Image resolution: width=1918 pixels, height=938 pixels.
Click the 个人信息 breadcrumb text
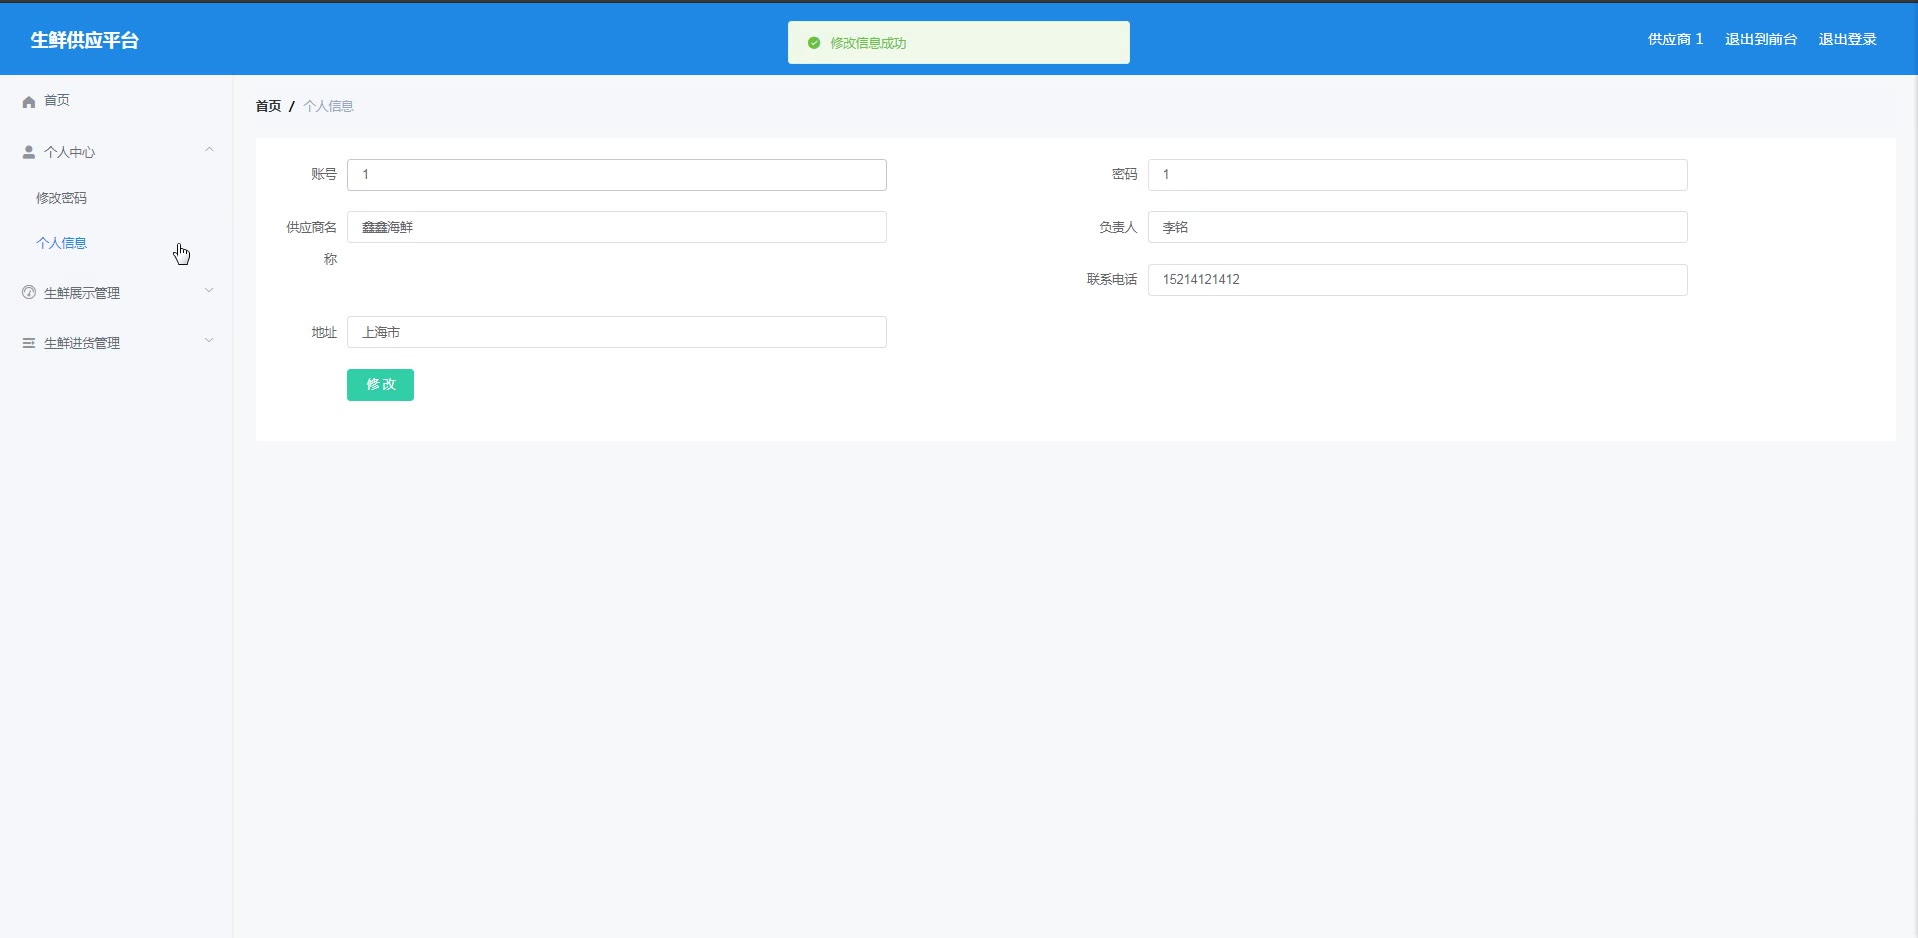(328, 106)
